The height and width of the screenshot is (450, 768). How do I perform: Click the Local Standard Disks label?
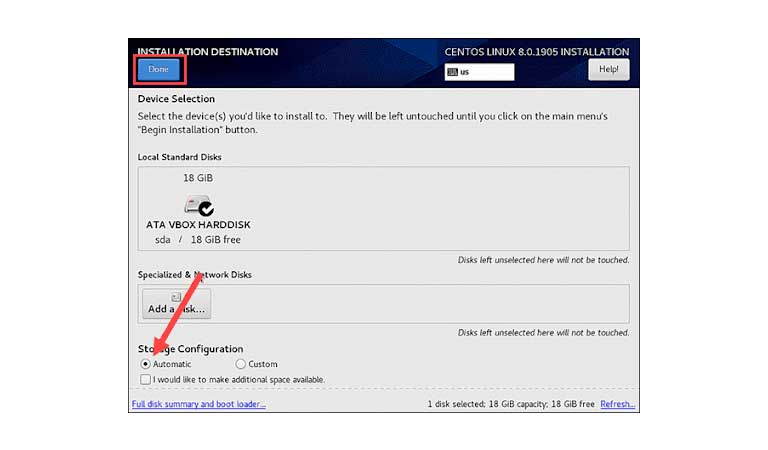tap(179, 157)
